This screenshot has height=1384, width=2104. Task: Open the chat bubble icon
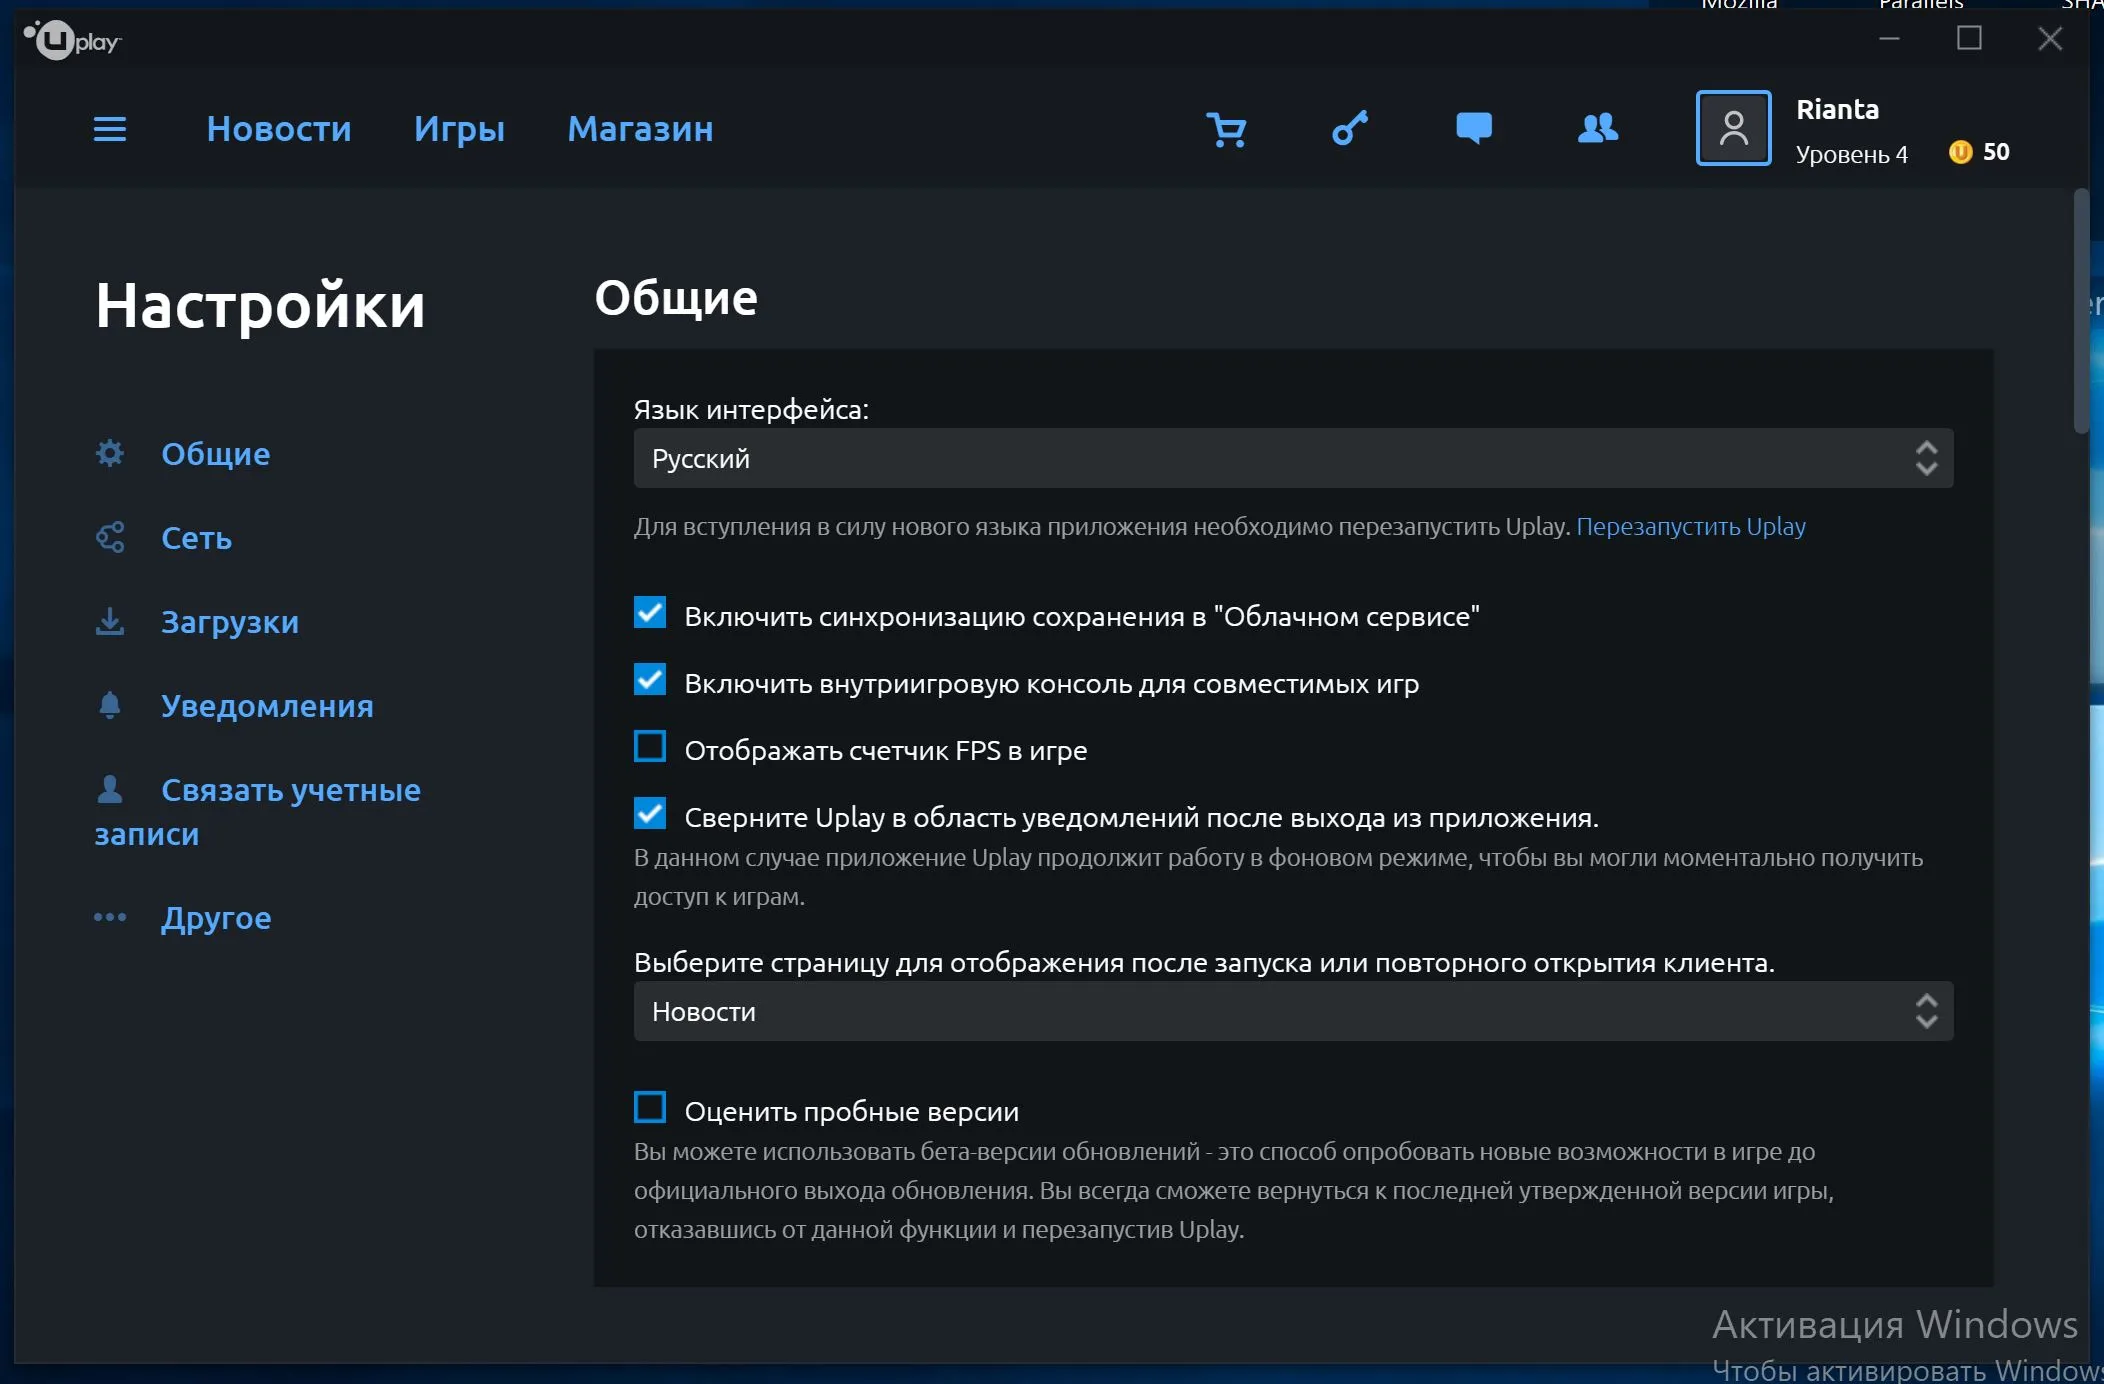point(1474,128)
